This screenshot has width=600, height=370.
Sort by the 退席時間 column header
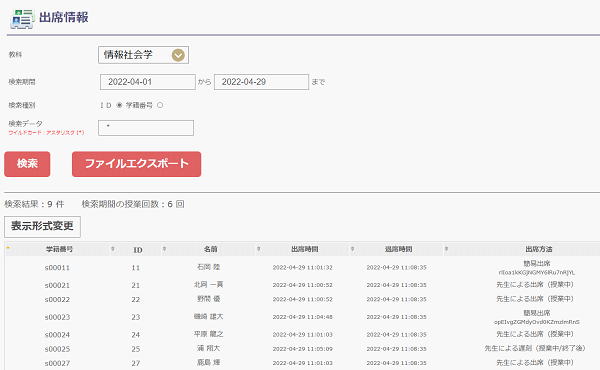pyautogui.click(x=398, y=249)
